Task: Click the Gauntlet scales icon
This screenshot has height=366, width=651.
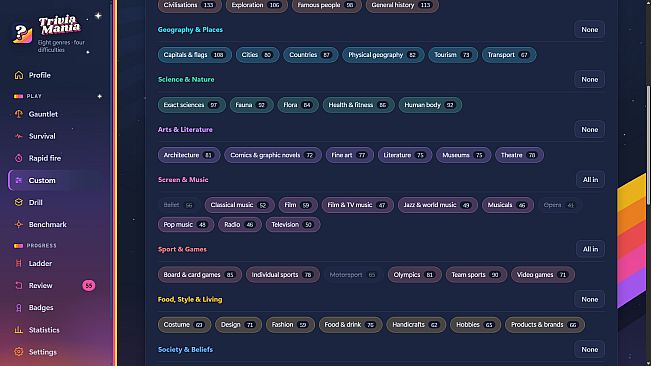Action: (19, 114)
